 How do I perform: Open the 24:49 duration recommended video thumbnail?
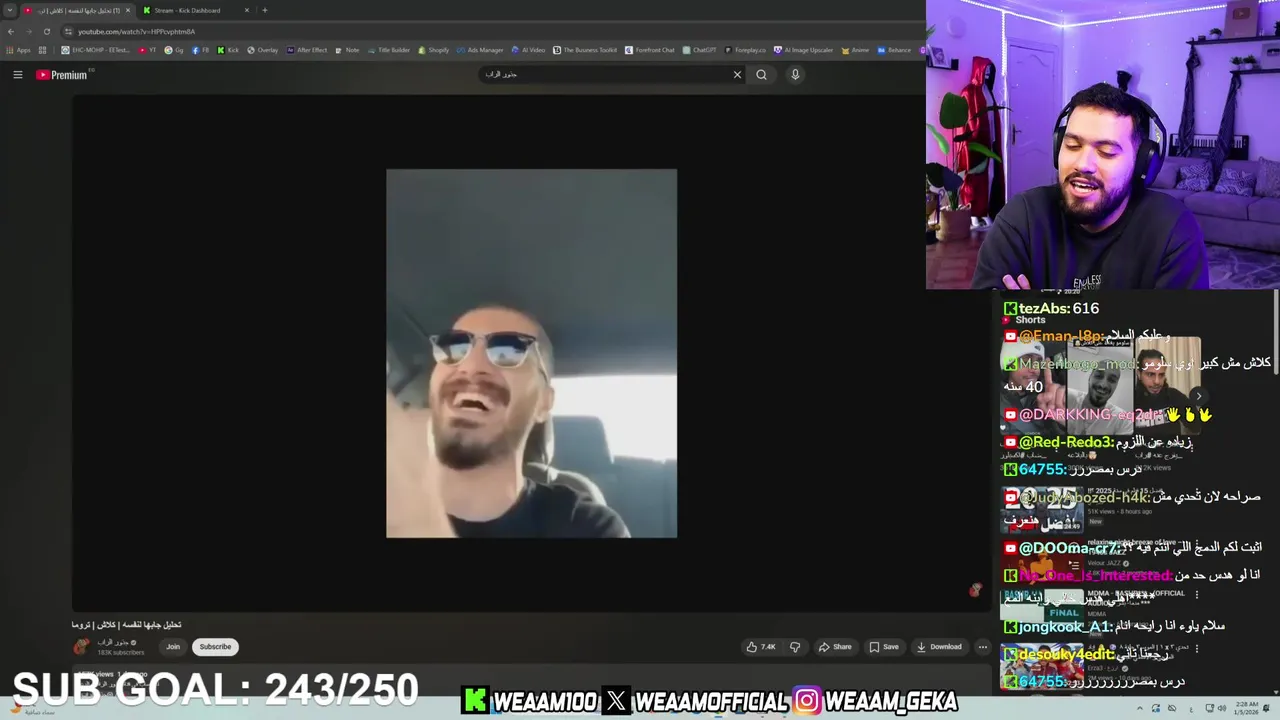[x=1043, y=509]
